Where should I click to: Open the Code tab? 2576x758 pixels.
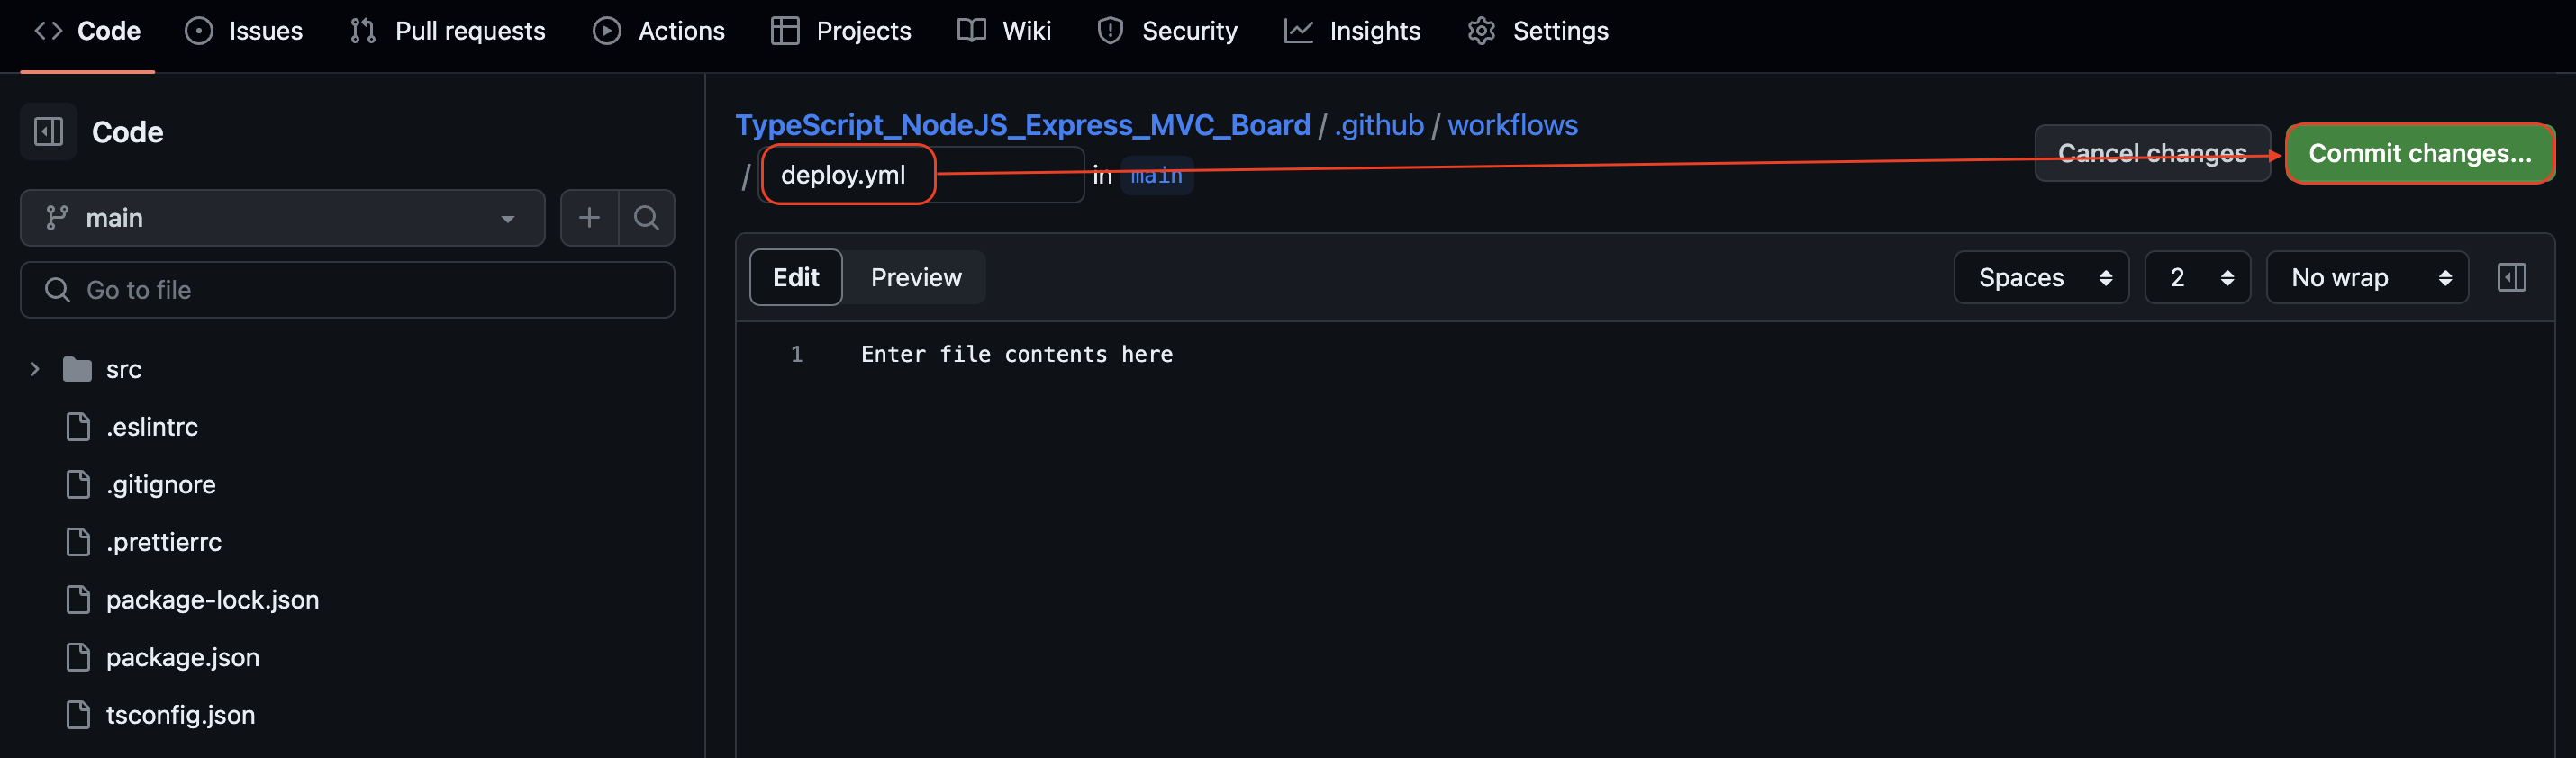click(87, 31)
